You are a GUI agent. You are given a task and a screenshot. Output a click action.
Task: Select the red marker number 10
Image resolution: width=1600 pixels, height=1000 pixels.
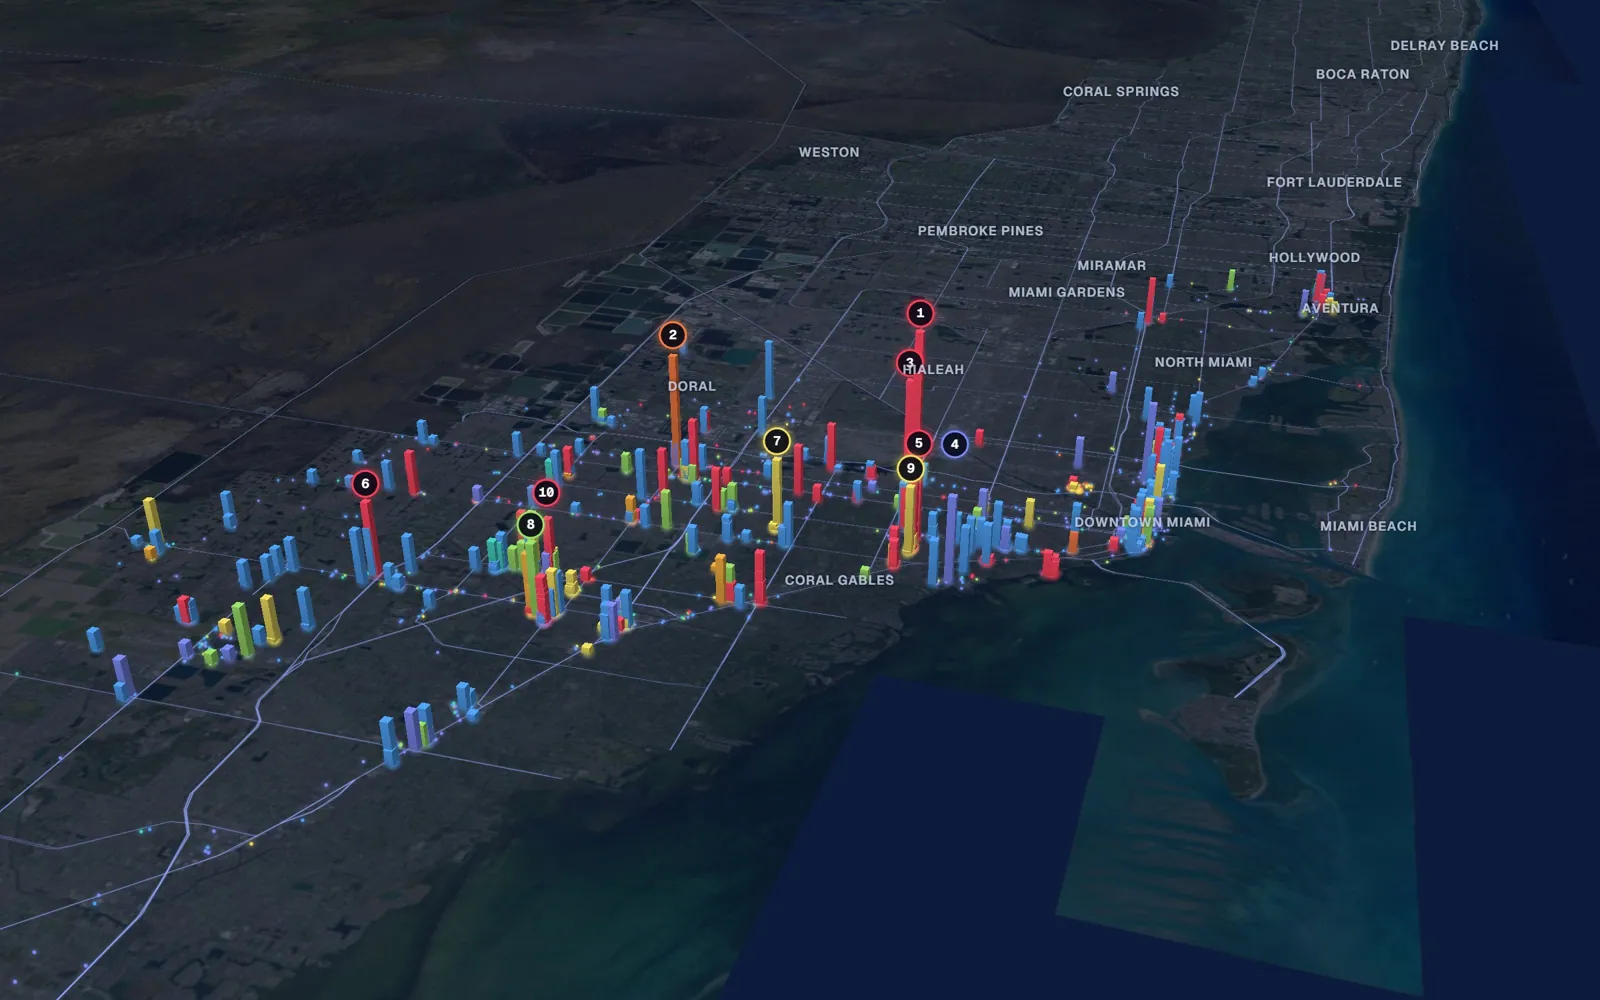tap(545, 492)
